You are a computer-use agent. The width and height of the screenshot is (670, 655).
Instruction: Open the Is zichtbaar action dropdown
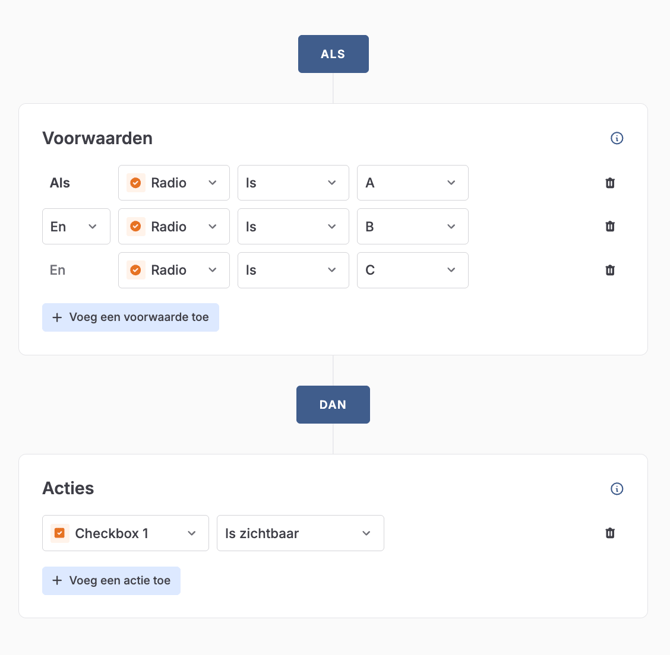click(x=300, y=533)
